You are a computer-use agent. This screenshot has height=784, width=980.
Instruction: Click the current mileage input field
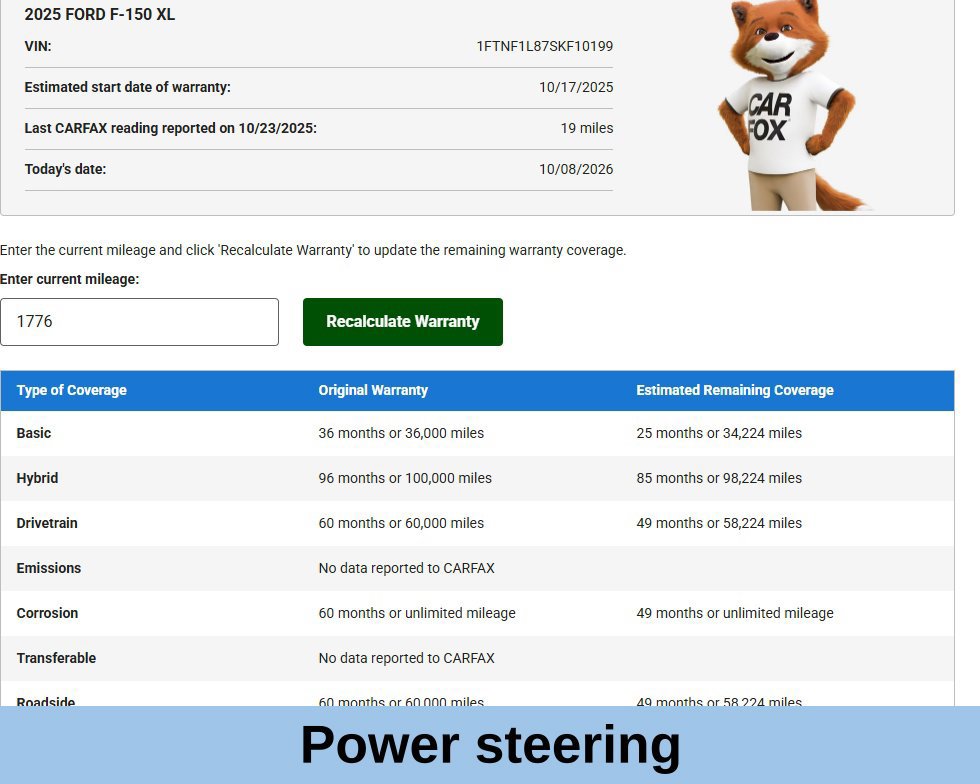point(139,321)
